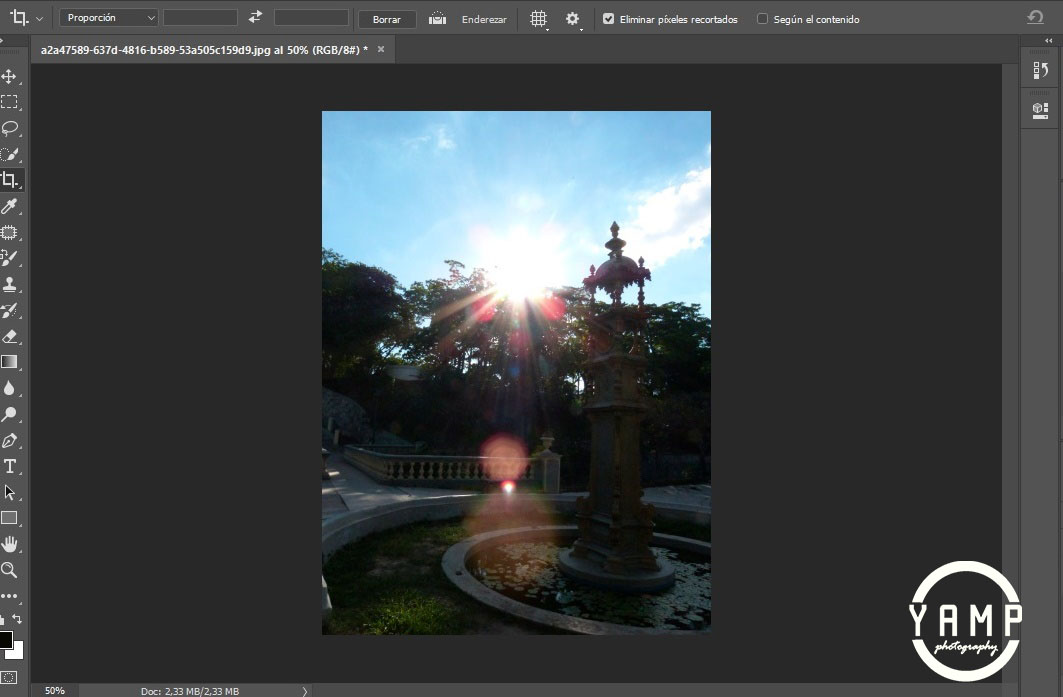Reset default foreground and background colors
The height and width of the screenshot is (697, 1063).
point(2,619)
